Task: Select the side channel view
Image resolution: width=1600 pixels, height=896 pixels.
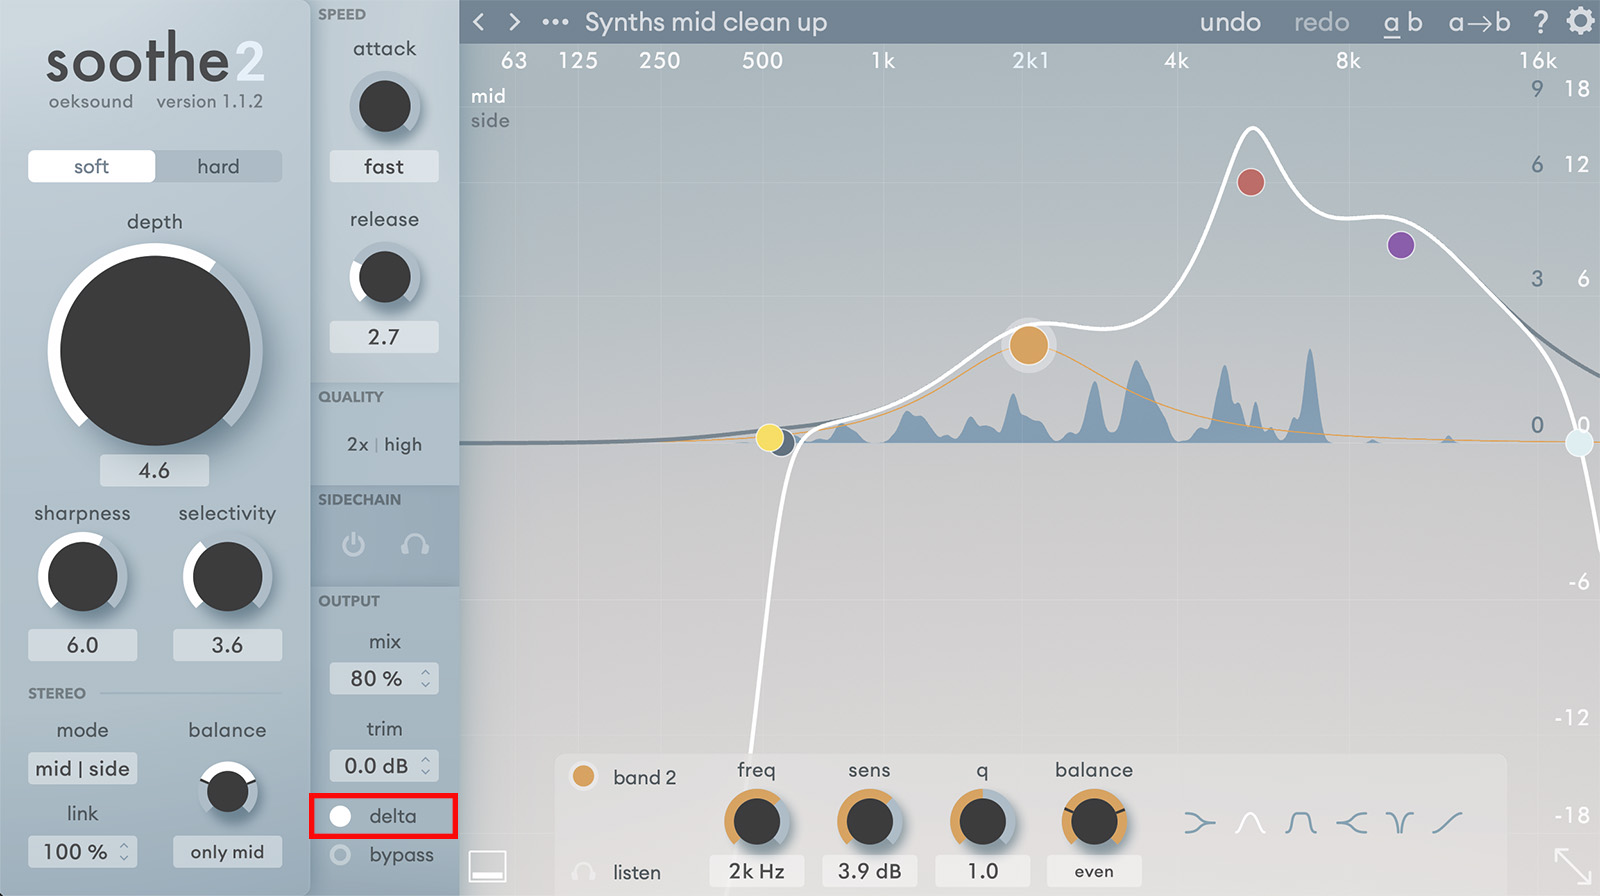Action: coord(490,121)
